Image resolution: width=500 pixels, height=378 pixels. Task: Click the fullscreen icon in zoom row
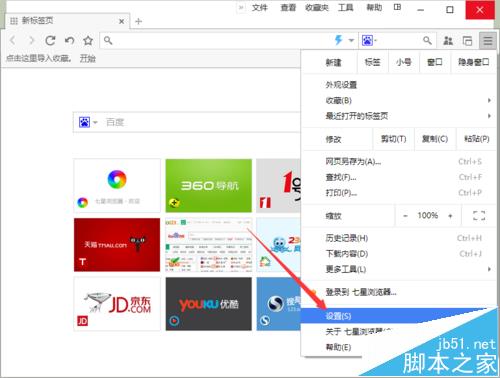[479, 216]
